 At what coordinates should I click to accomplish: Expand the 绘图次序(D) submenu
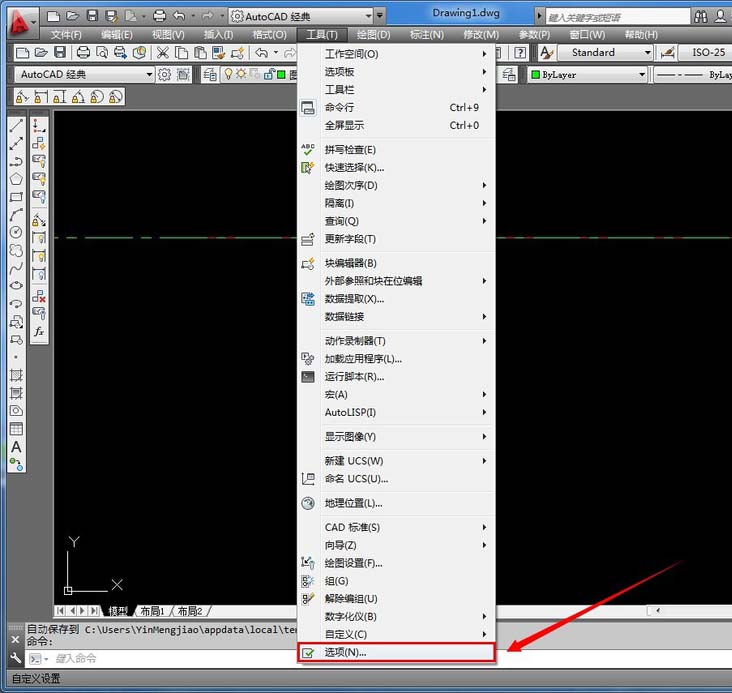(396, 185)
